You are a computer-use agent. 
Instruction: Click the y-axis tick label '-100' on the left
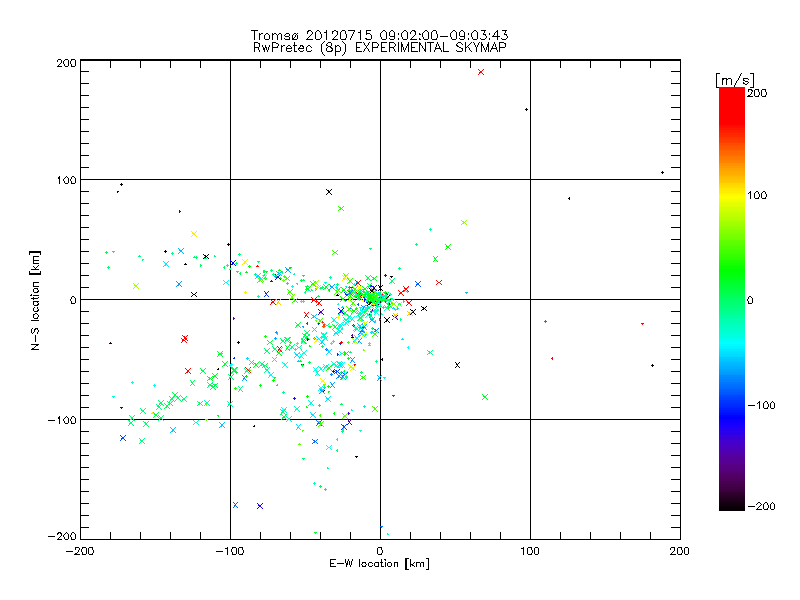pos(62,420)
